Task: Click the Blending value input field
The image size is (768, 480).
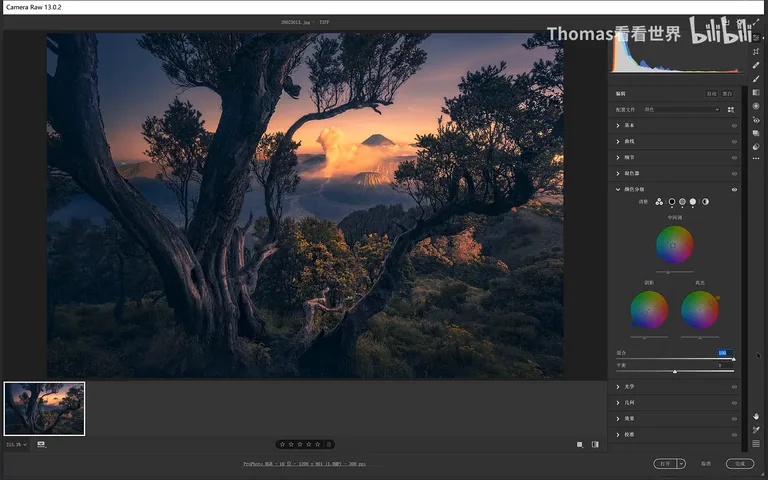Action: (725, 353)
